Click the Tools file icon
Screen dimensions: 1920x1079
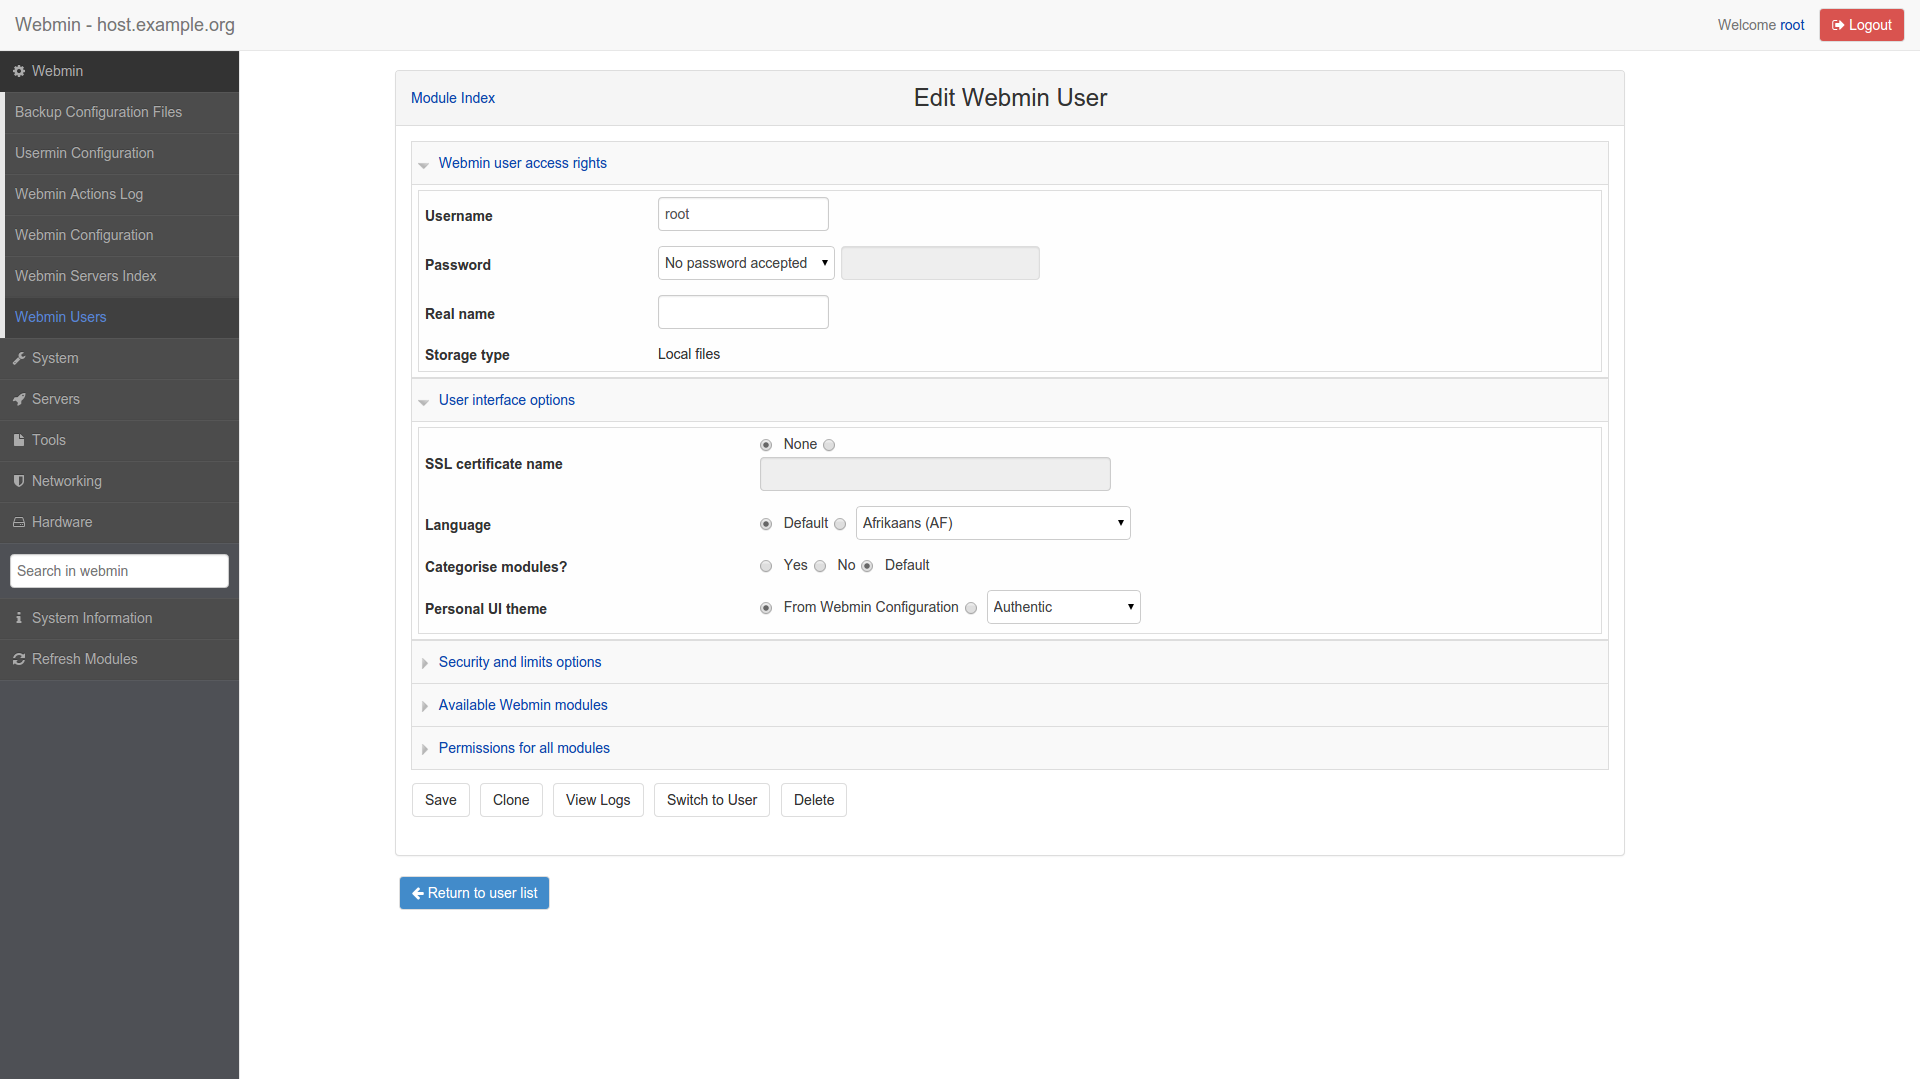[x=19, y=440]
